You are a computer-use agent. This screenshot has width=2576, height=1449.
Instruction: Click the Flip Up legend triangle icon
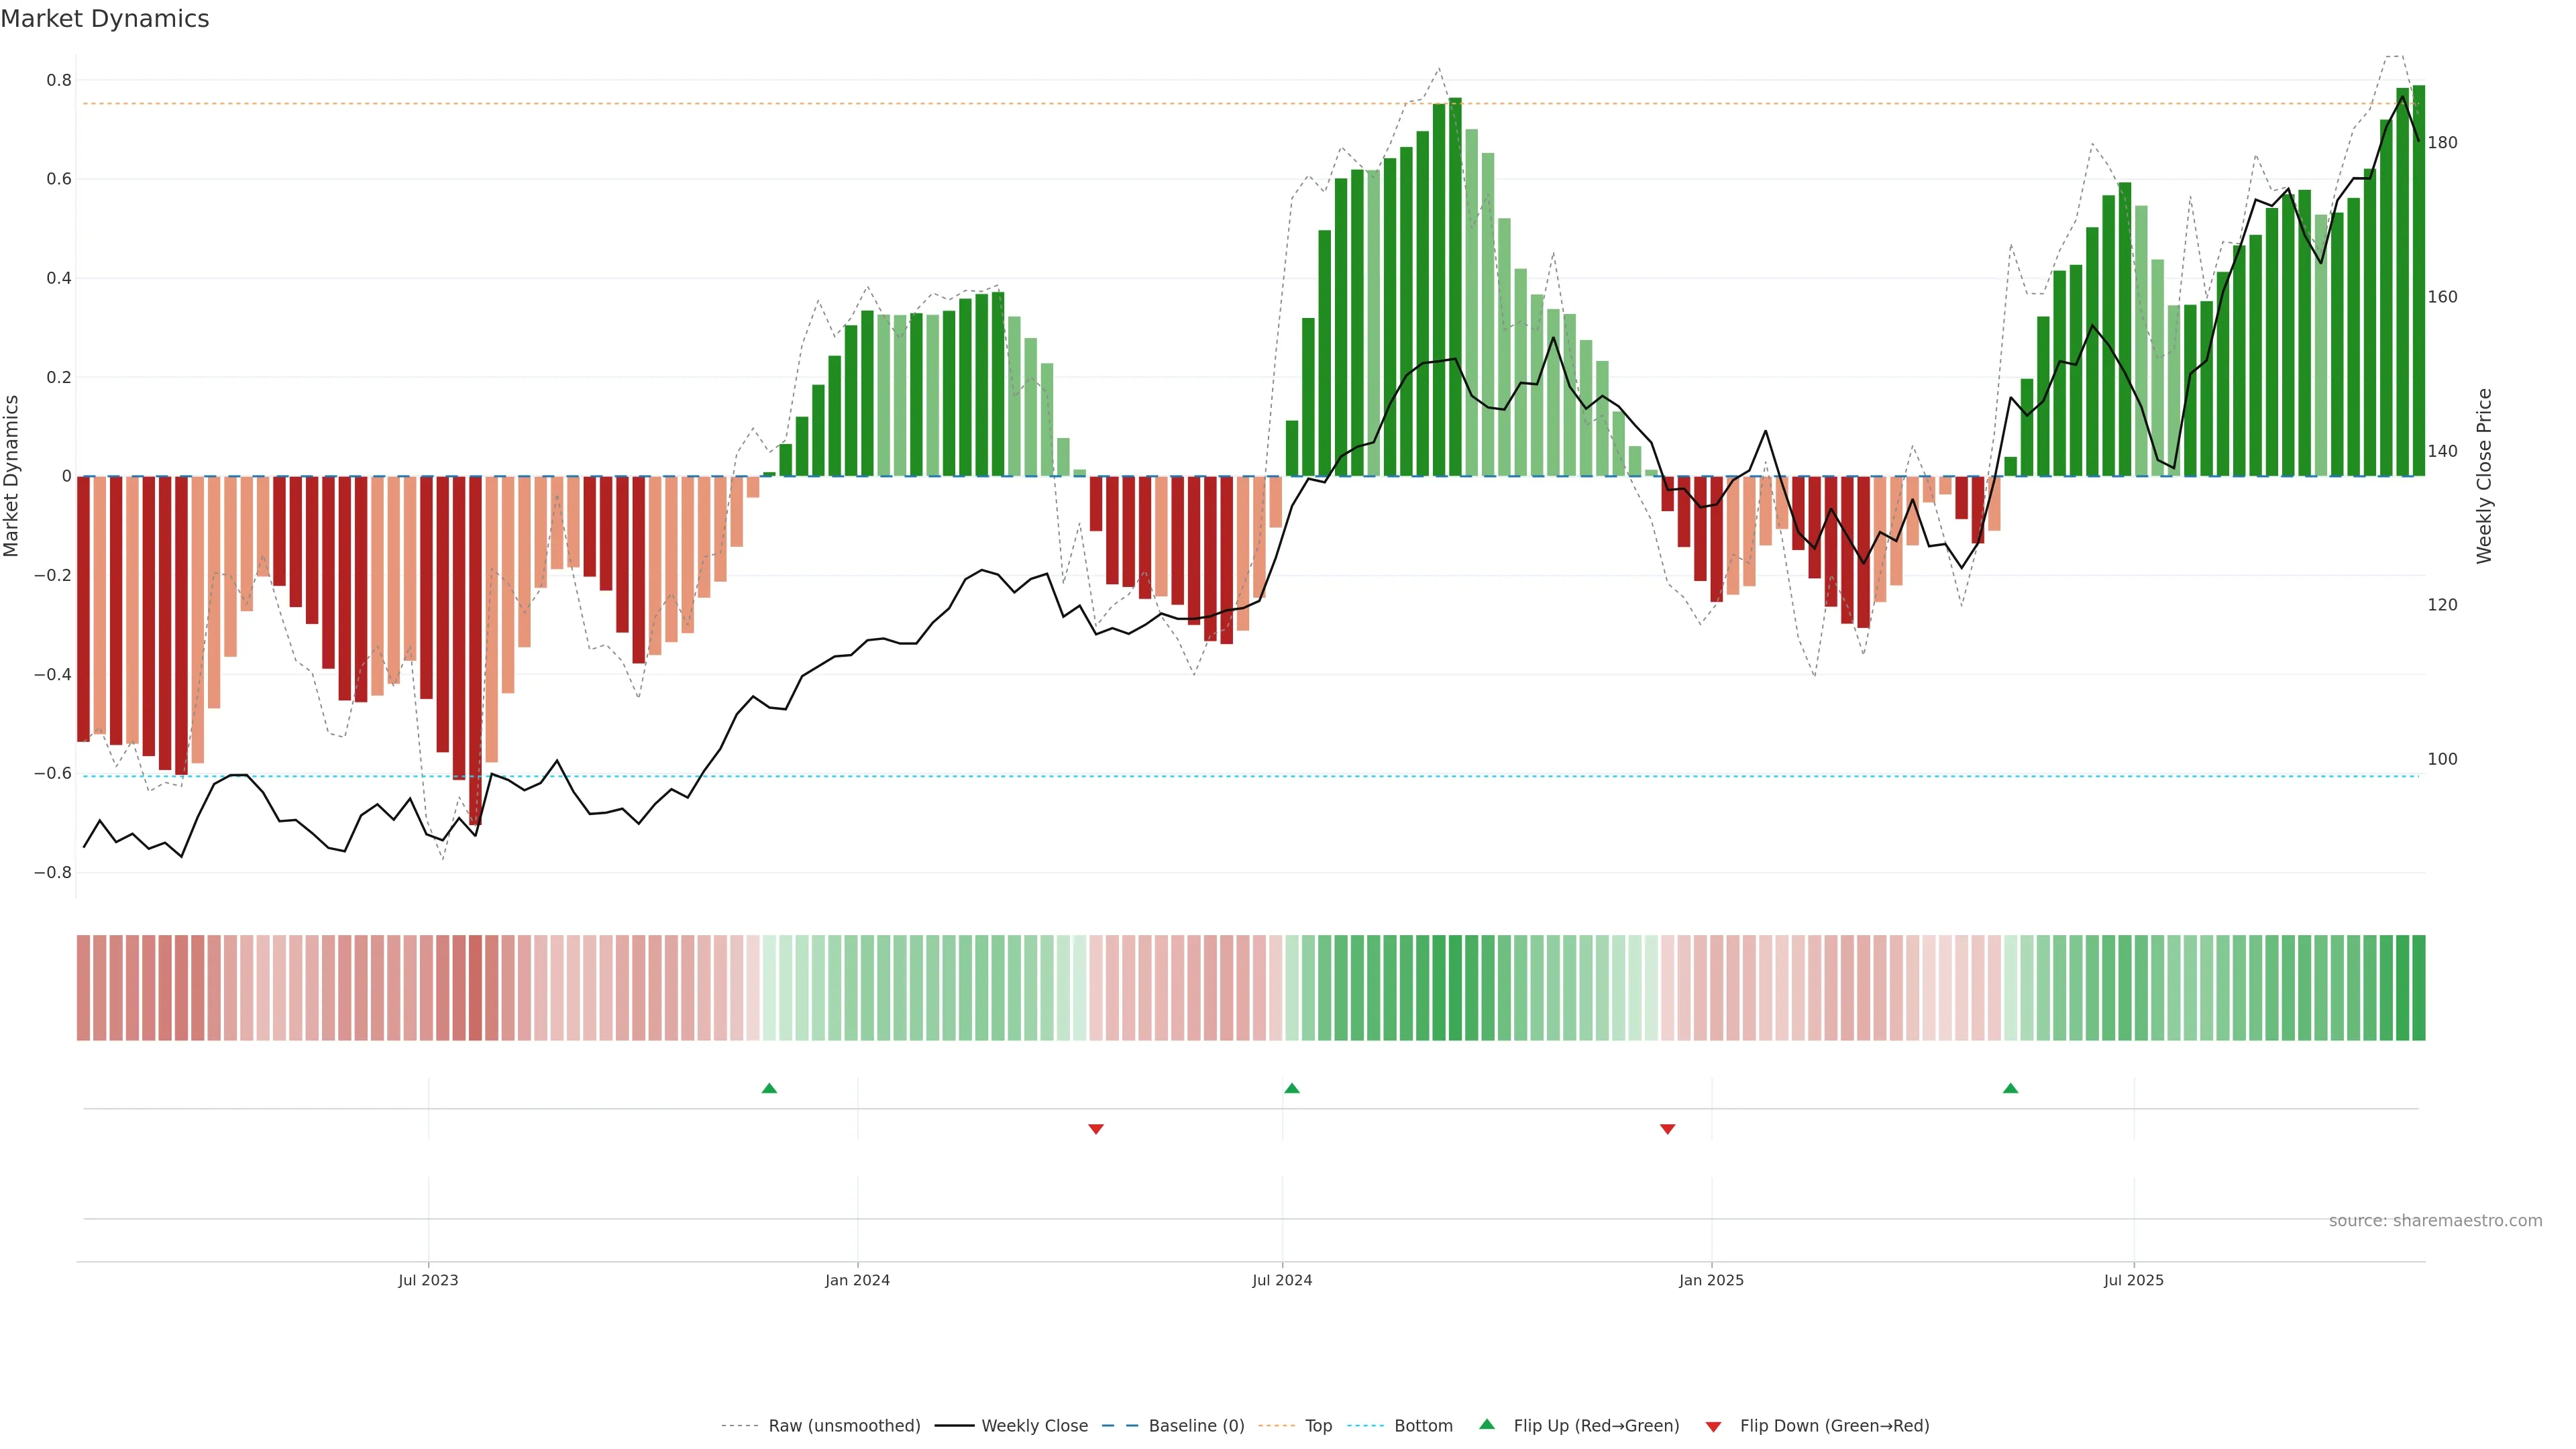(x=1487, y=1424)
